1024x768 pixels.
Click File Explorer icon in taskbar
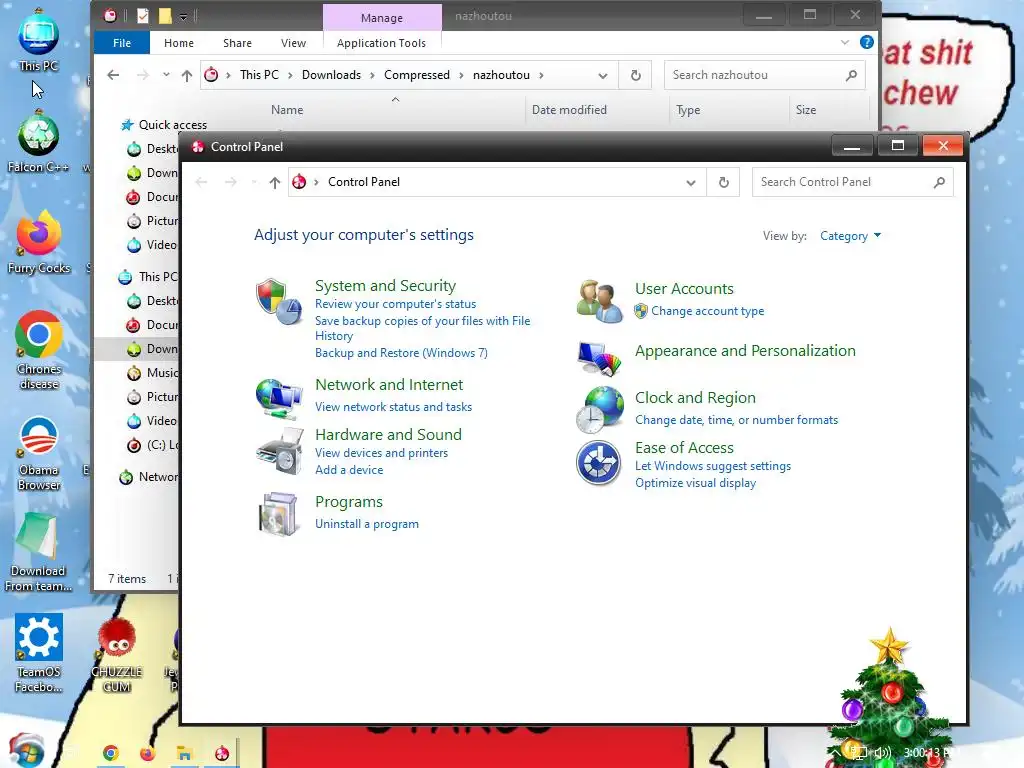[185, 753]
